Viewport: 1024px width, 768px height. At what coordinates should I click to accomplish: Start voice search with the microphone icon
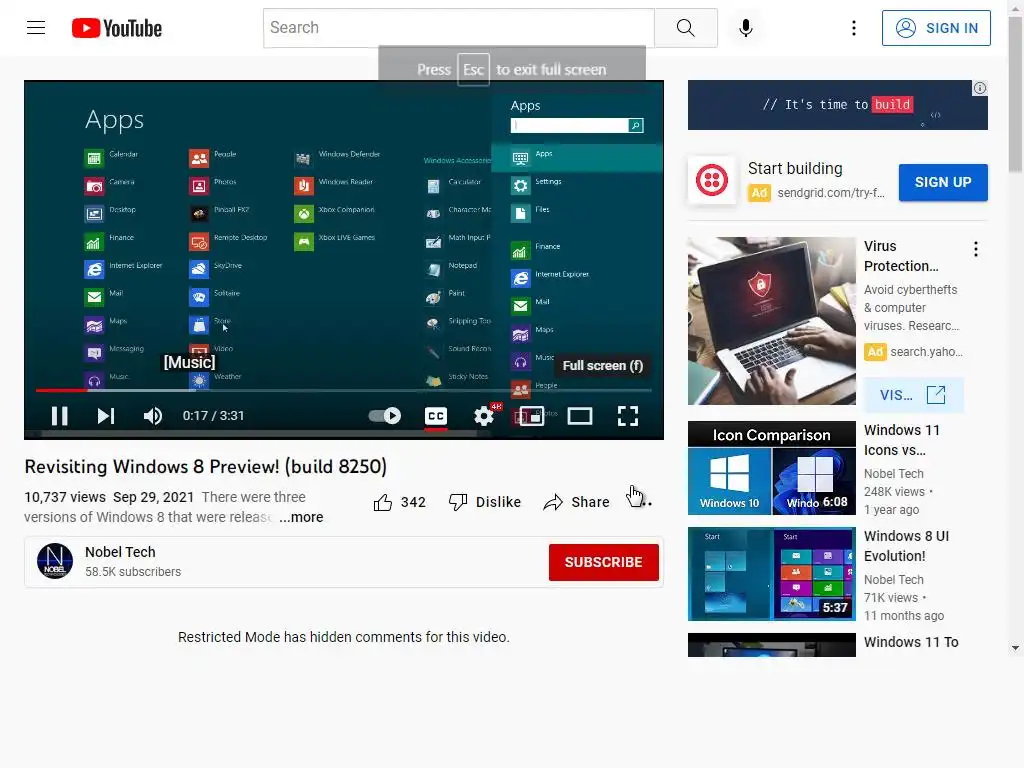tap(746, 28)
